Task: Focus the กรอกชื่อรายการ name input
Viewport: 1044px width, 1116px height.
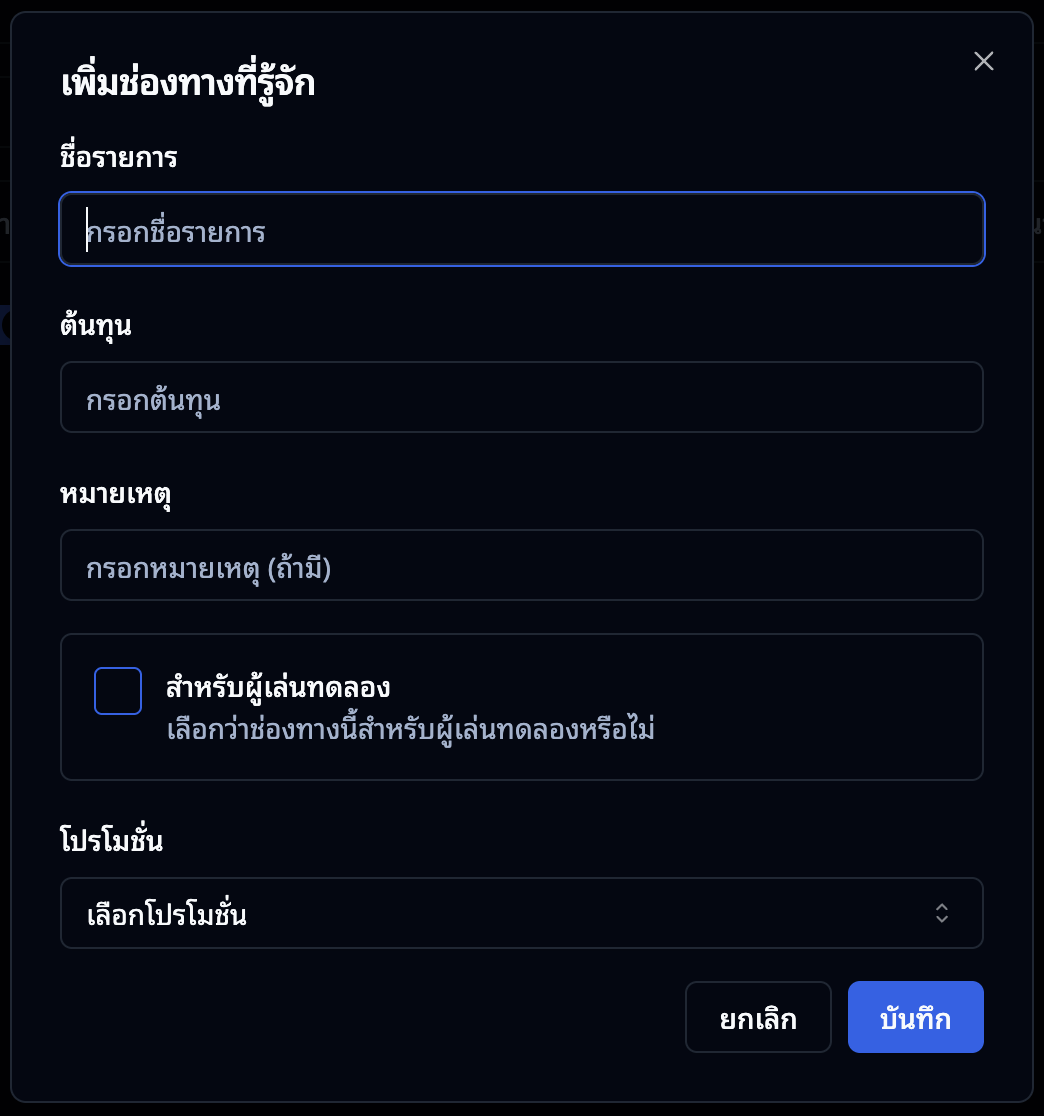Action: 522,229
